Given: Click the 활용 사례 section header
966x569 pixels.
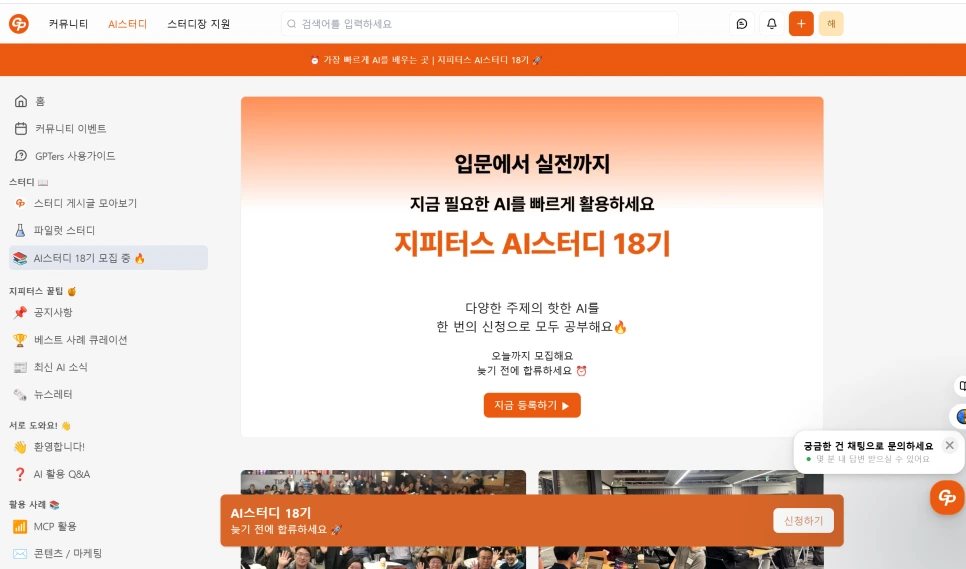Looking at the screenshot, I should coord(34,505).
